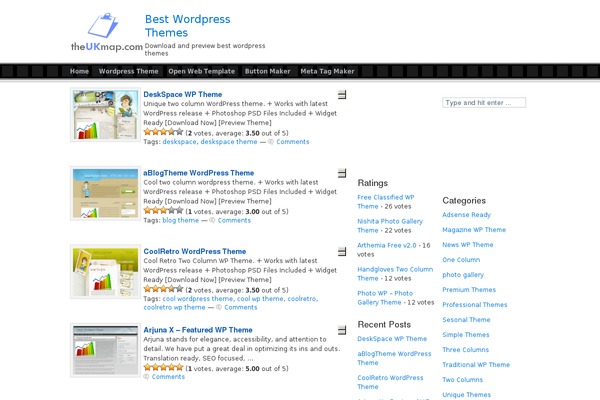Click star rating for DeskSpace WP Theme
The width and height of the screenshot is (600, 400).
[163, 132]
